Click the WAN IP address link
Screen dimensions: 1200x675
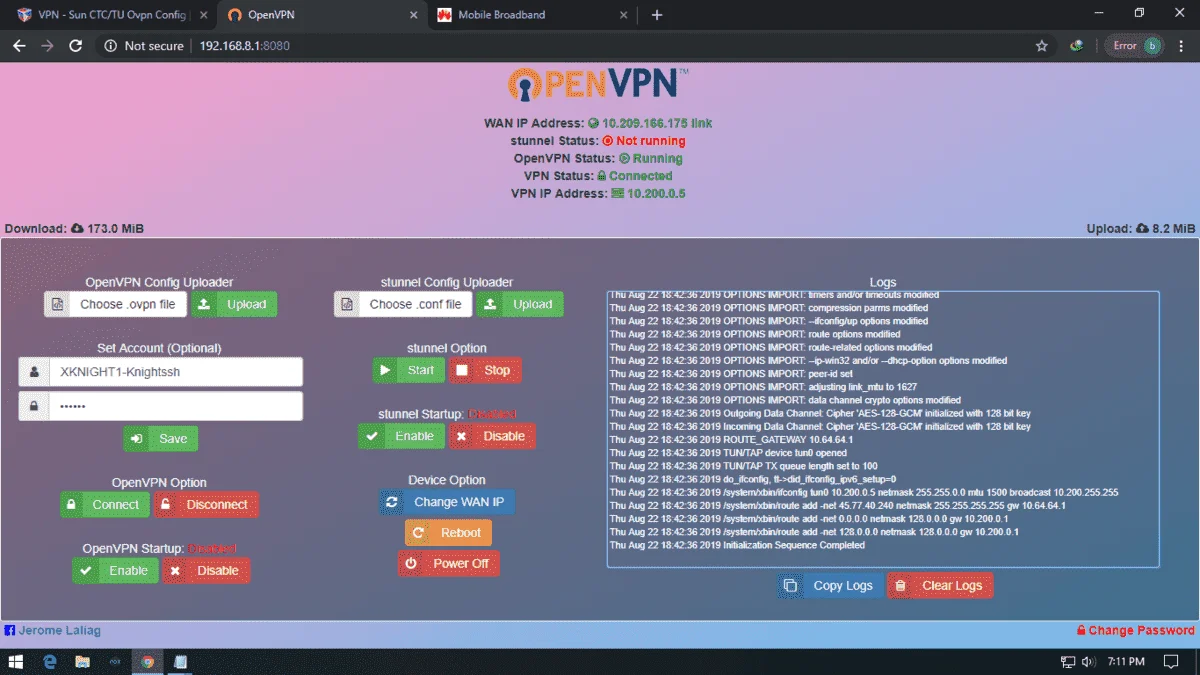tap(657, 123)
